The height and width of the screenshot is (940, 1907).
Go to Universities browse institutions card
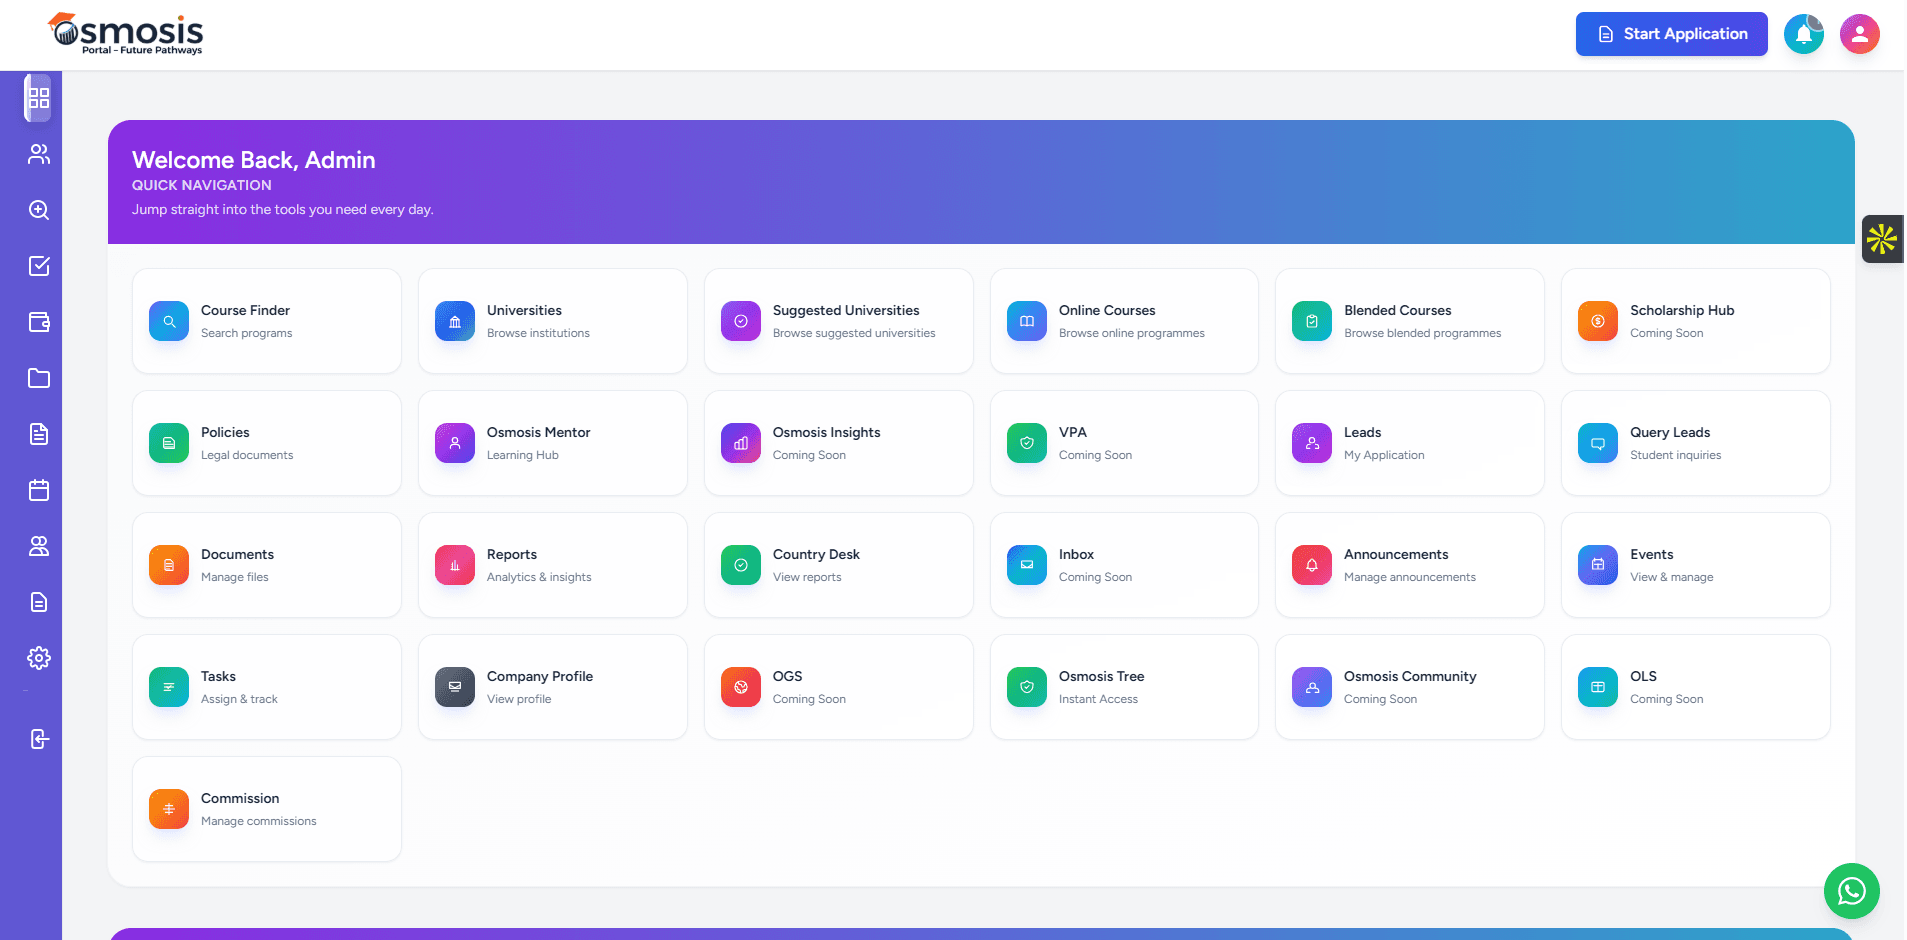tap(552, 321)
